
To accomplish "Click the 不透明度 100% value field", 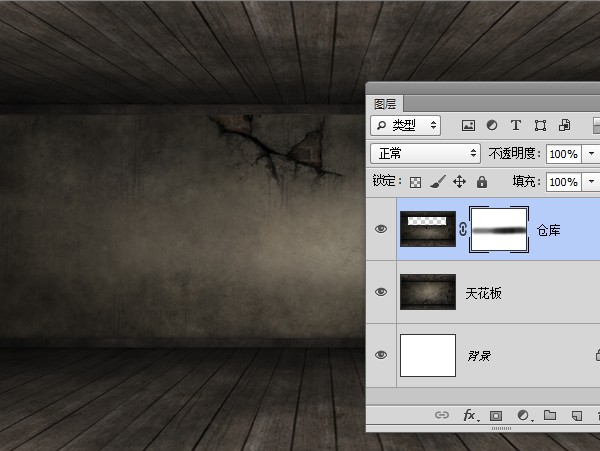I will [x=564, y=154].
